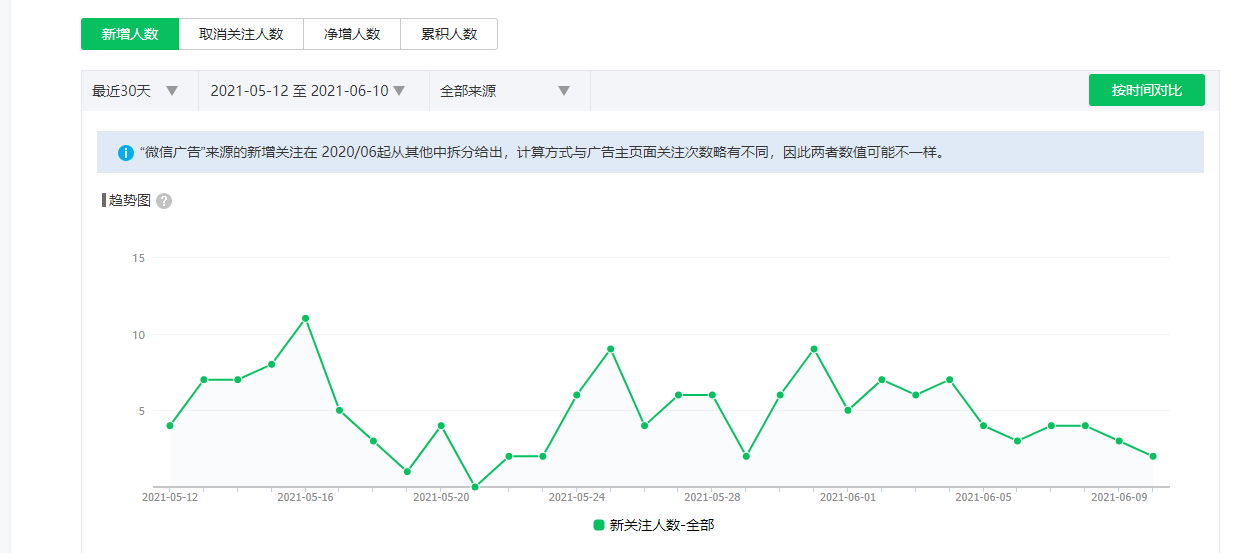The image size is (1235, 553).
Task: Open the 最近30天 time range dropdown
Action: pos(135,91)
